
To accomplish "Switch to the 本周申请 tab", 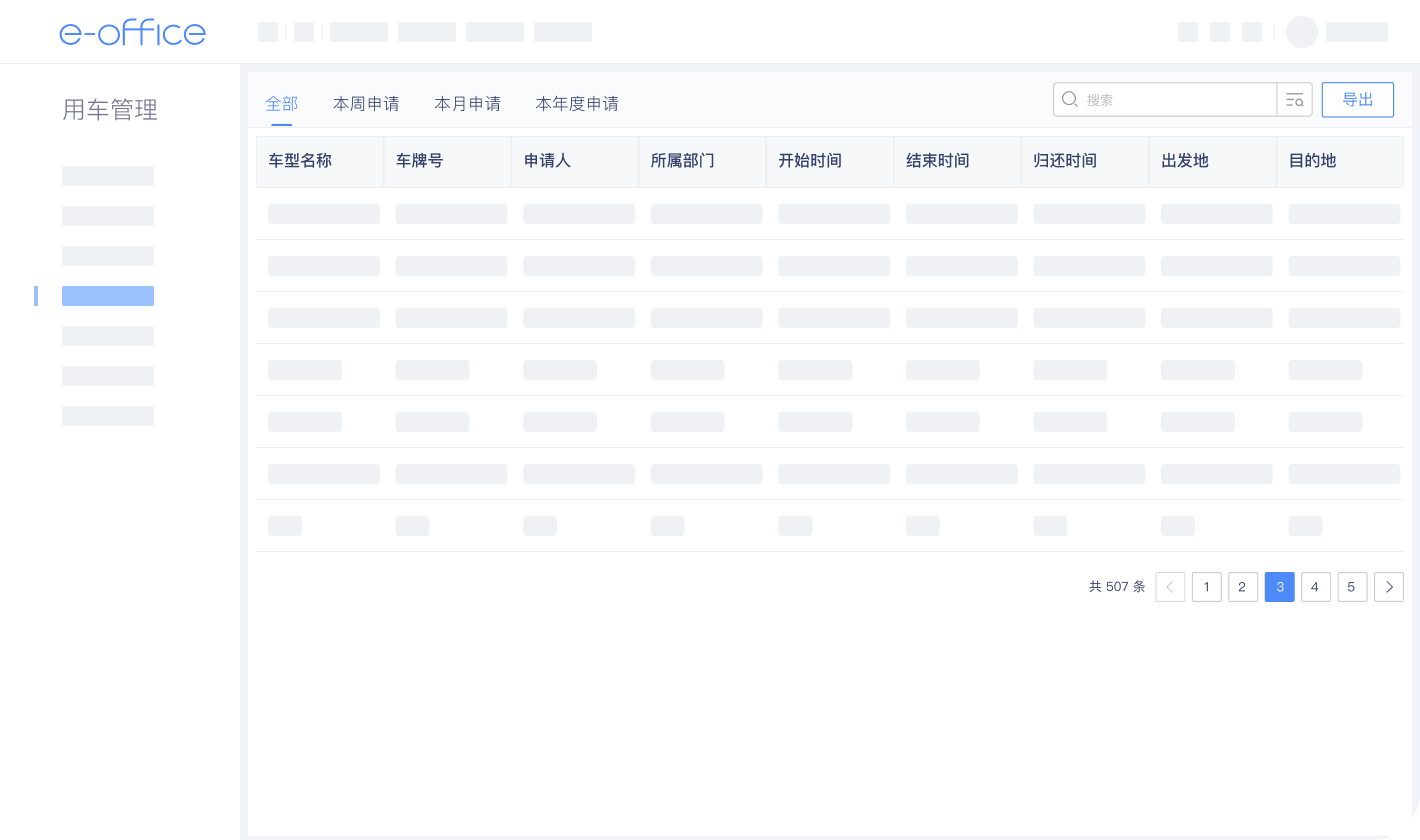I will pyautogui.click(x=366, y=103).
